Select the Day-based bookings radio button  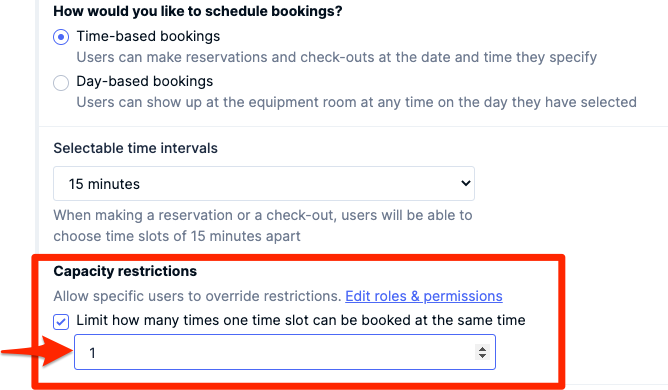tap(61, 83)
